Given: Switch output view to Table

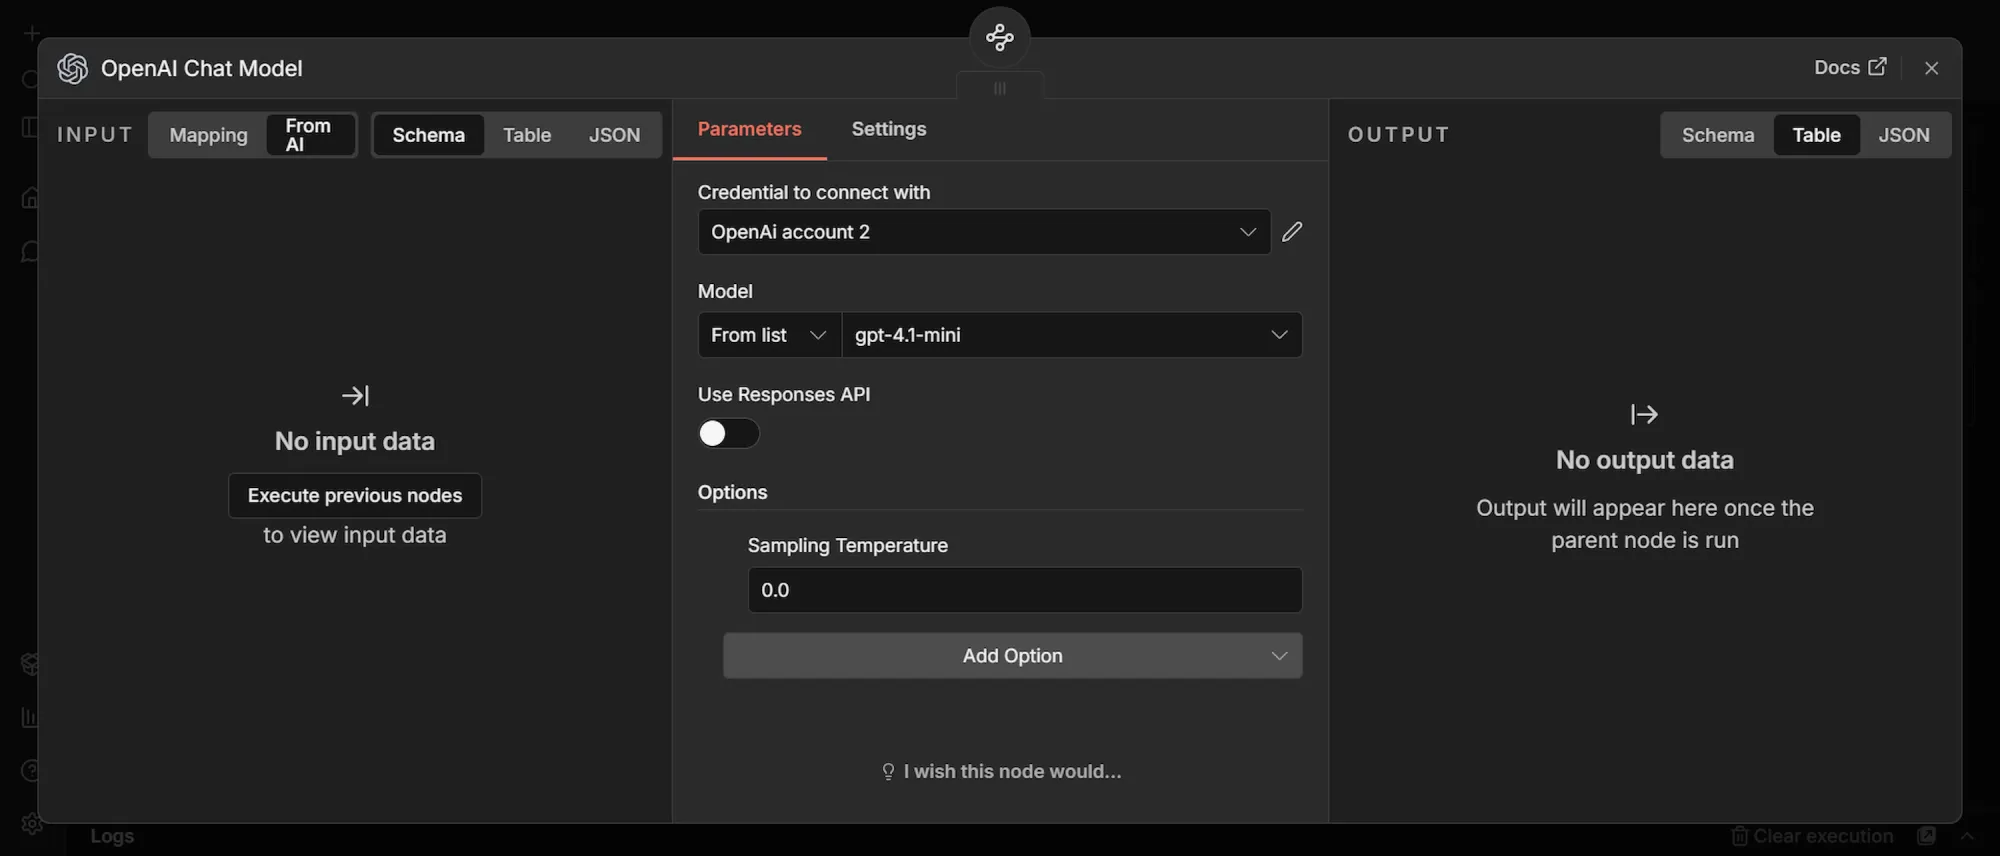Looking at the screenshot, I should pos(1816,135).
